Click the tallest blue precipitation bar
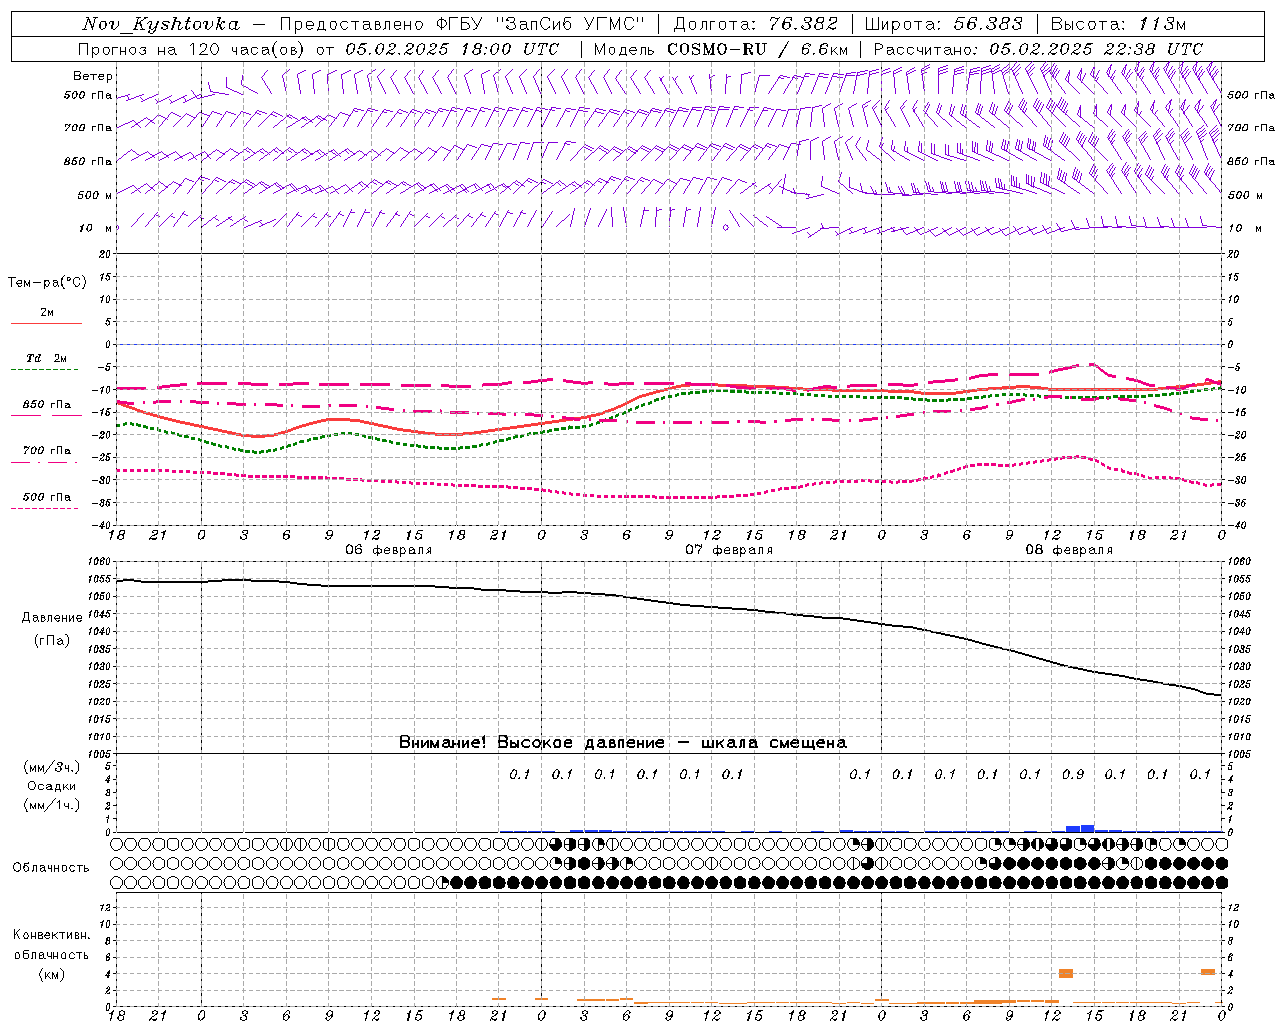Viewport: 1280px width, 1024px height. (1087, 828)
